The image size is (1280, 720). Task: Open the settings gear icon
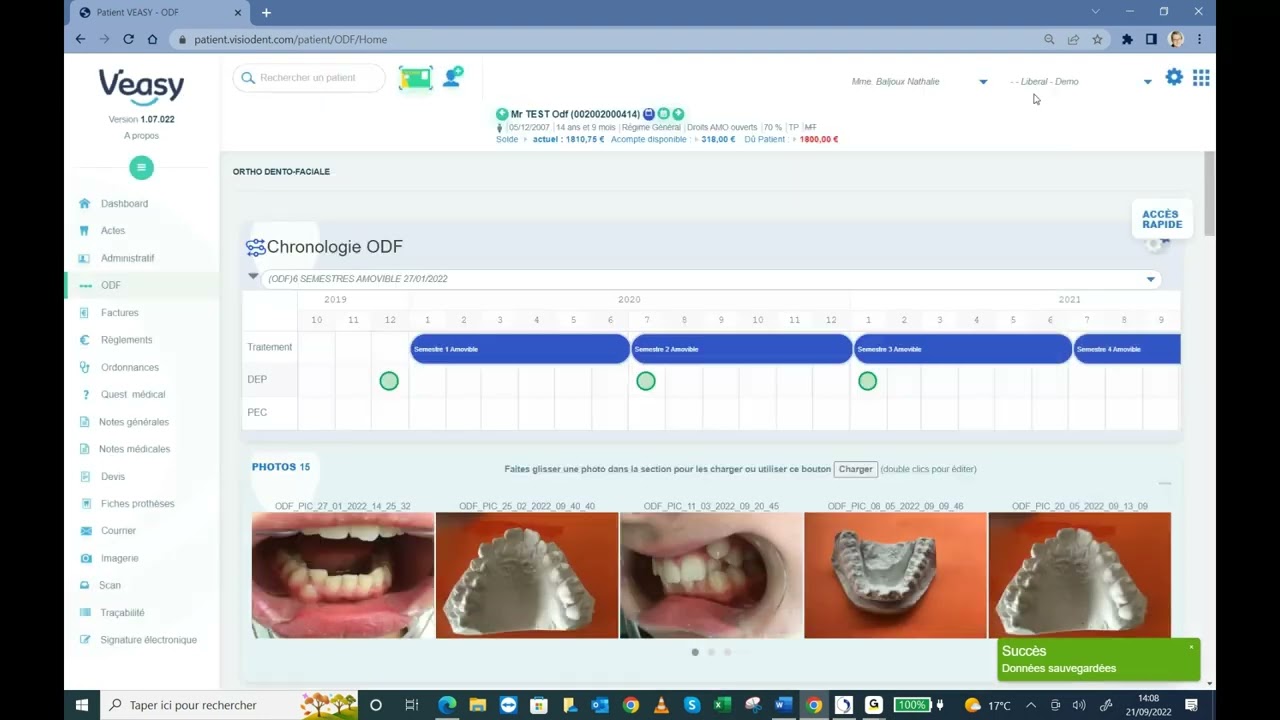pyautogui.click(x=1174, y=77)
